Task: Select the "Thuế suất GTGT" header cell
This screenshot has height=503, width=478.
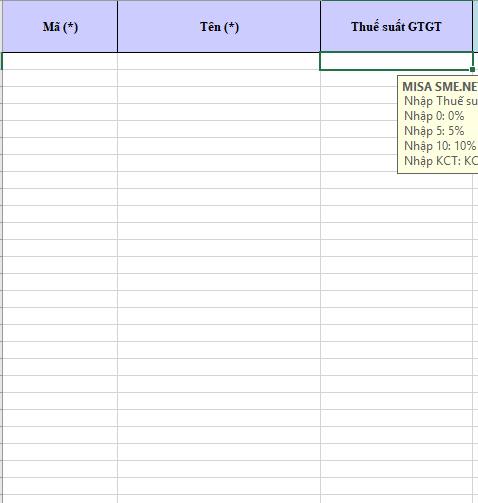Action: click(396, 27)
